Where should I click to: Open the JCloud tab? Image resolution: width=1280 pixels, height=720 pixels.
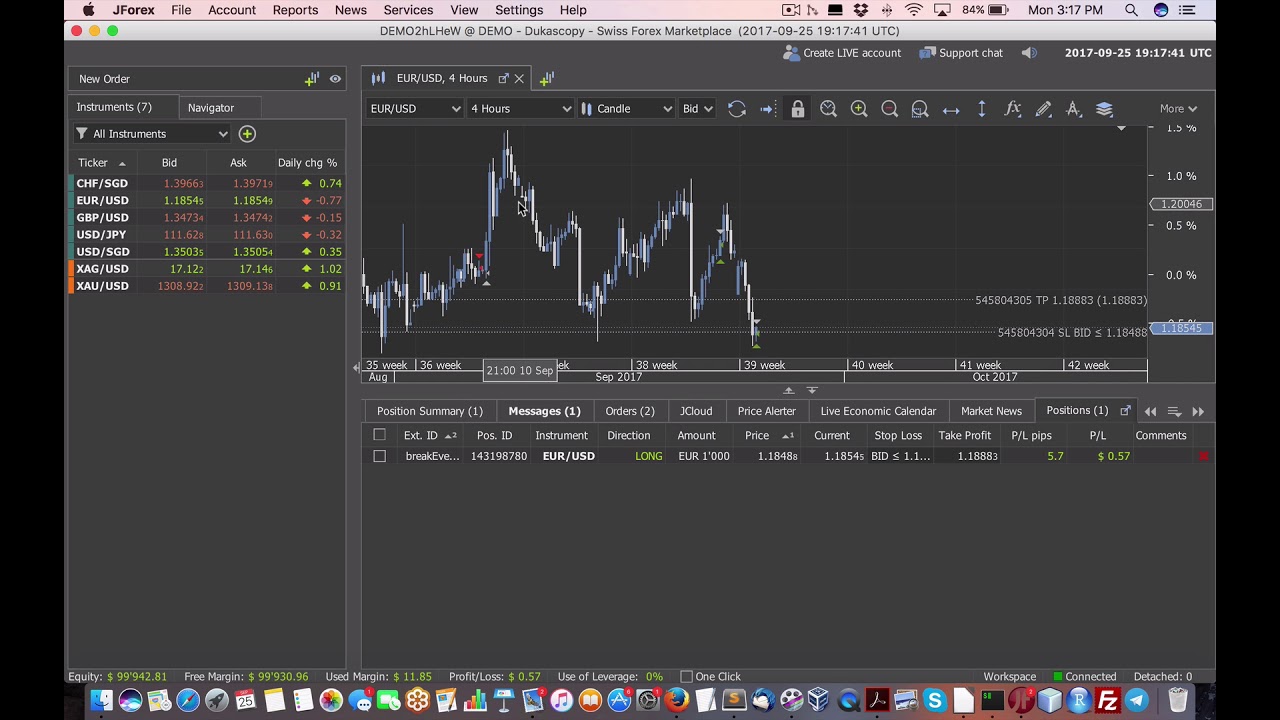[x=696, y=411]
